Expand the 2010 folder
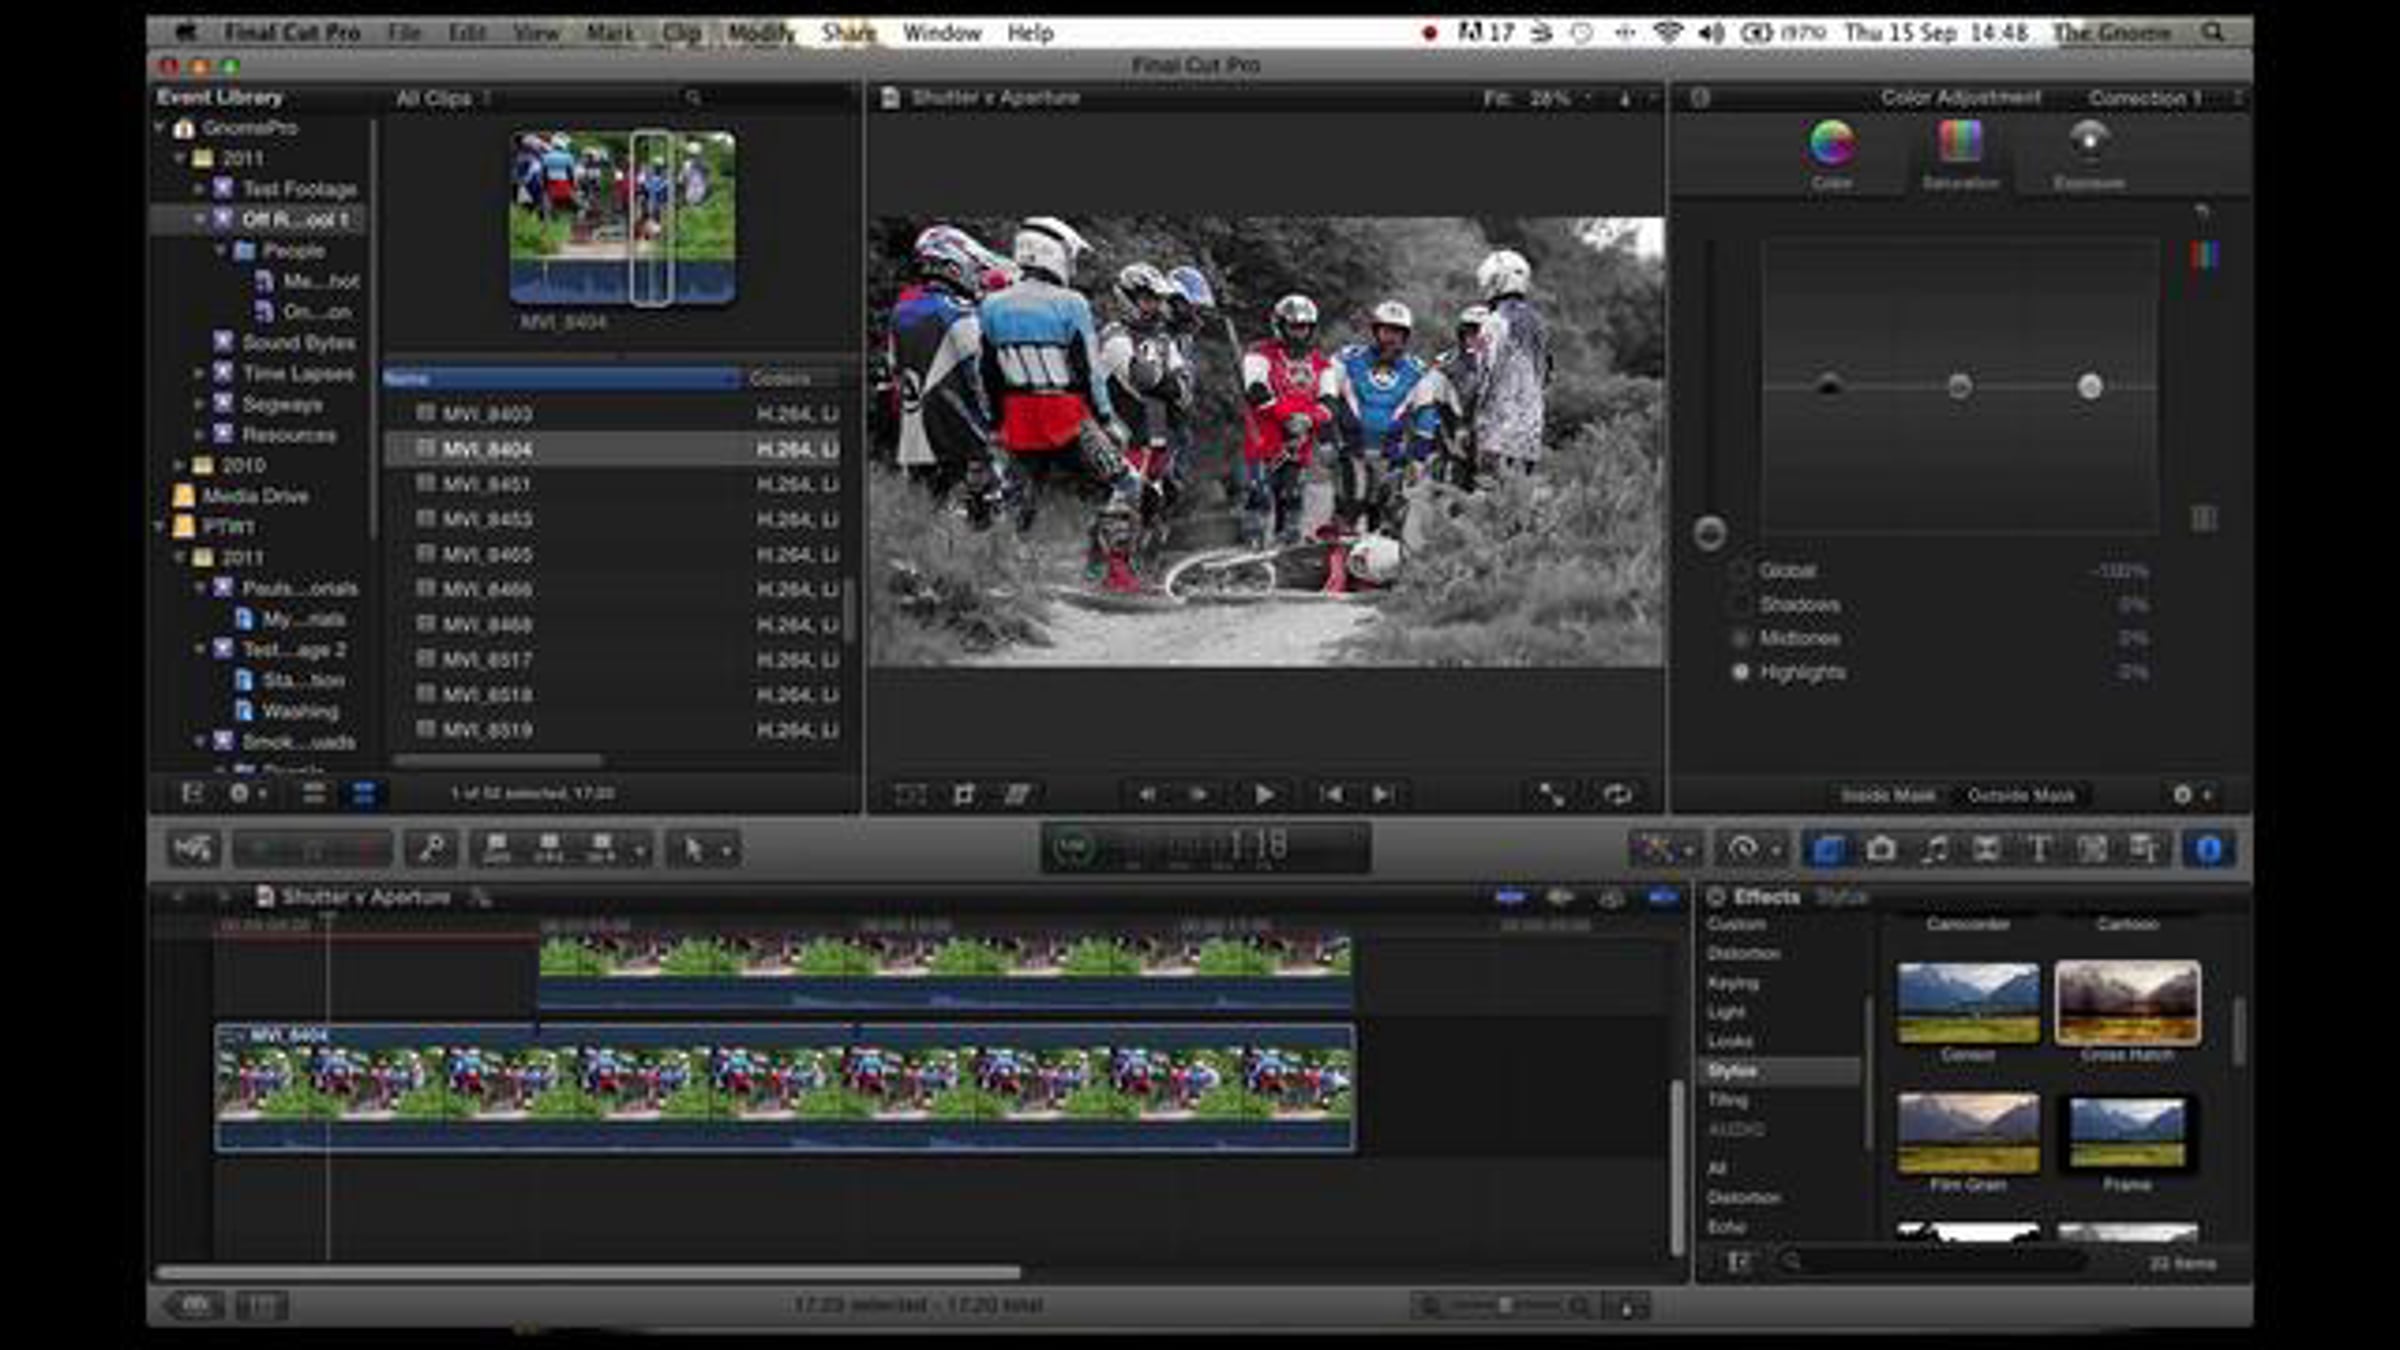Image resolution: width=2400 pixels, height=1350 pixels. [x=178, y=465]
